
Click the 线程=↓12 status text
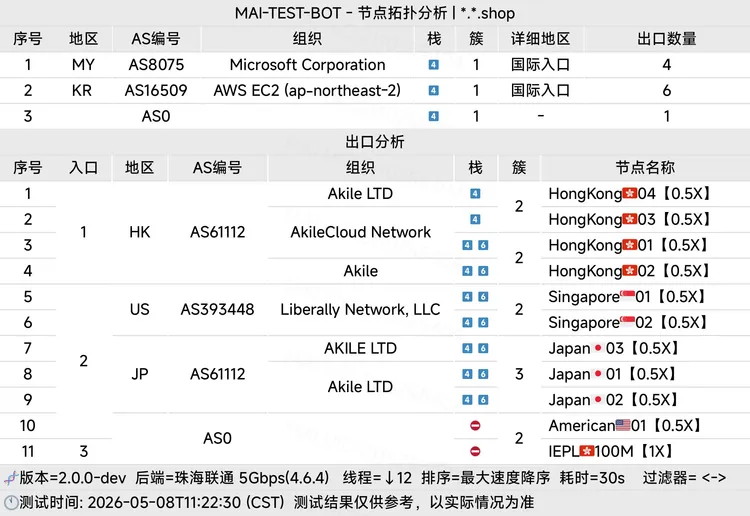pyautogui.click(x=377, y=477)
